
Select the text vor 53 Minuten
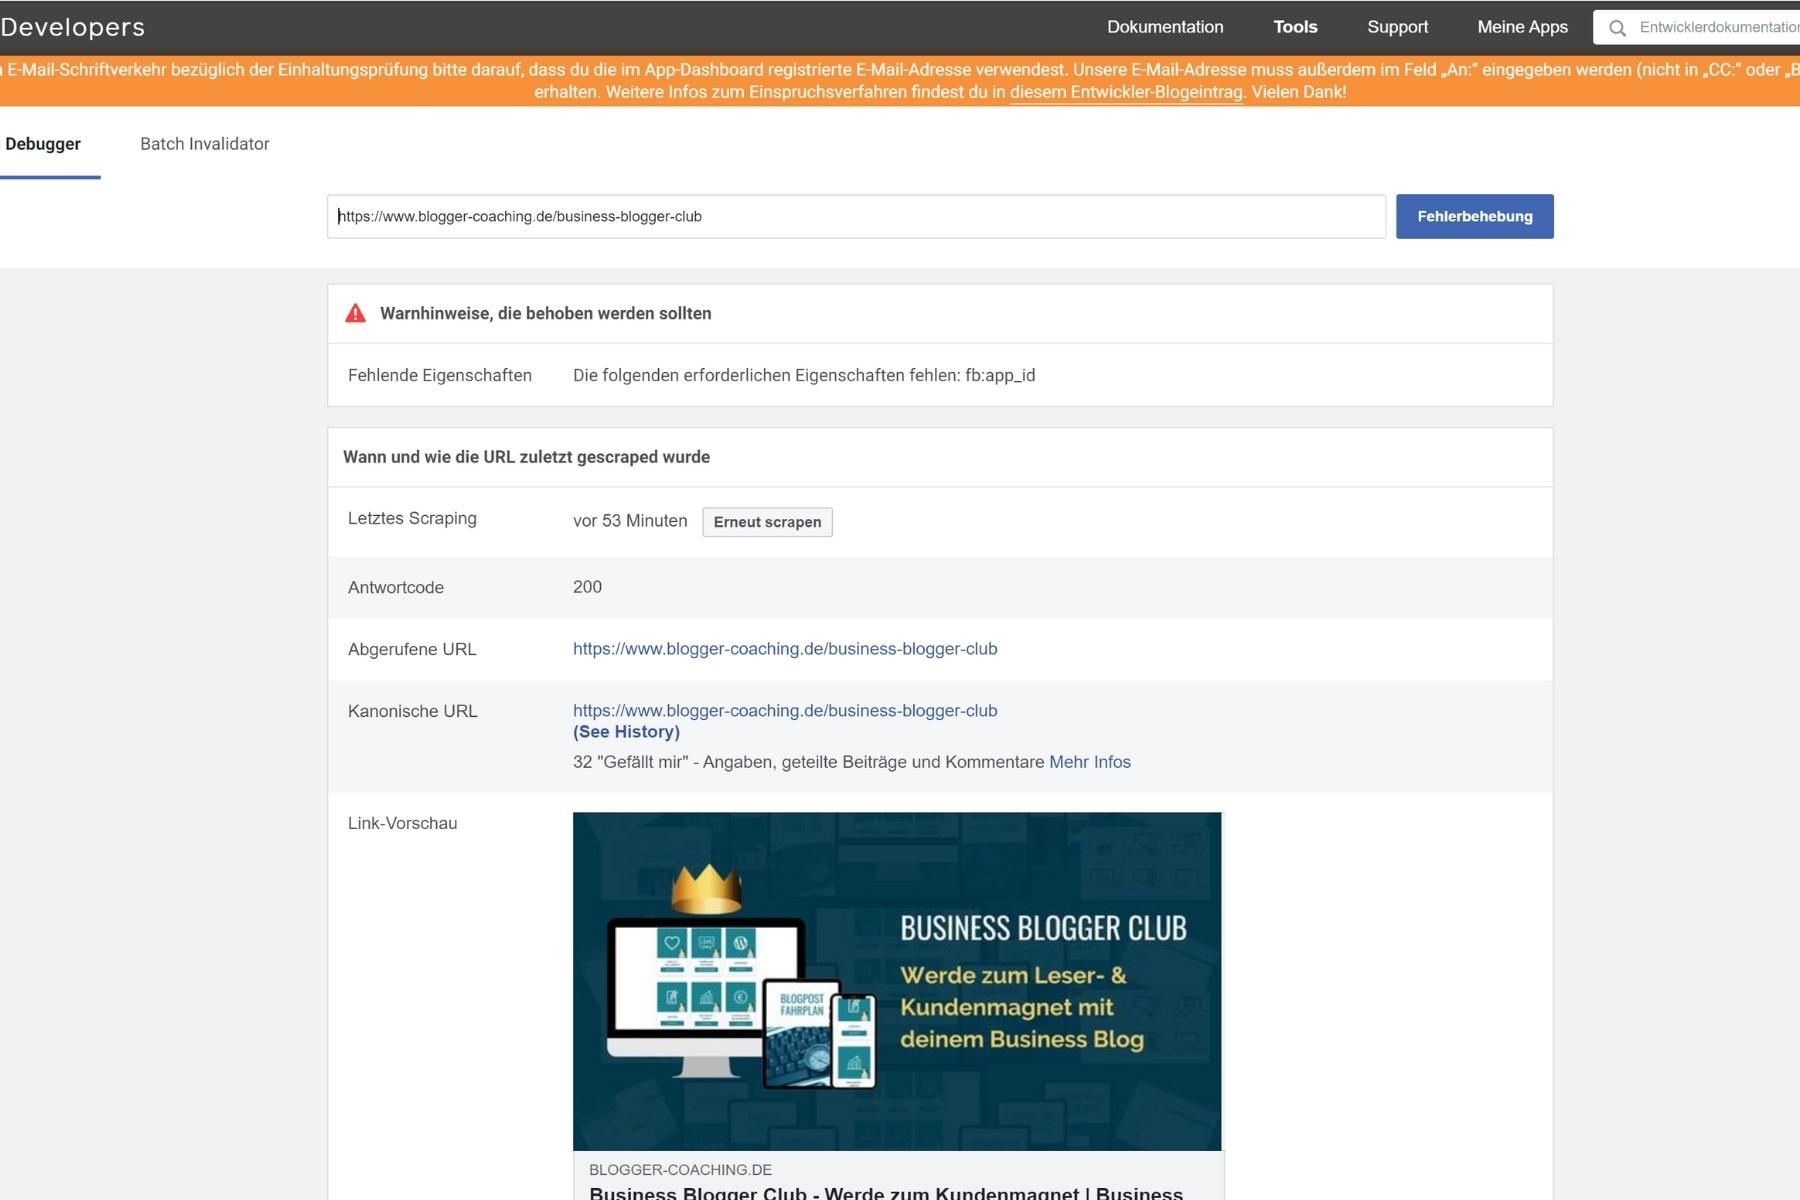tap(630, 521)
